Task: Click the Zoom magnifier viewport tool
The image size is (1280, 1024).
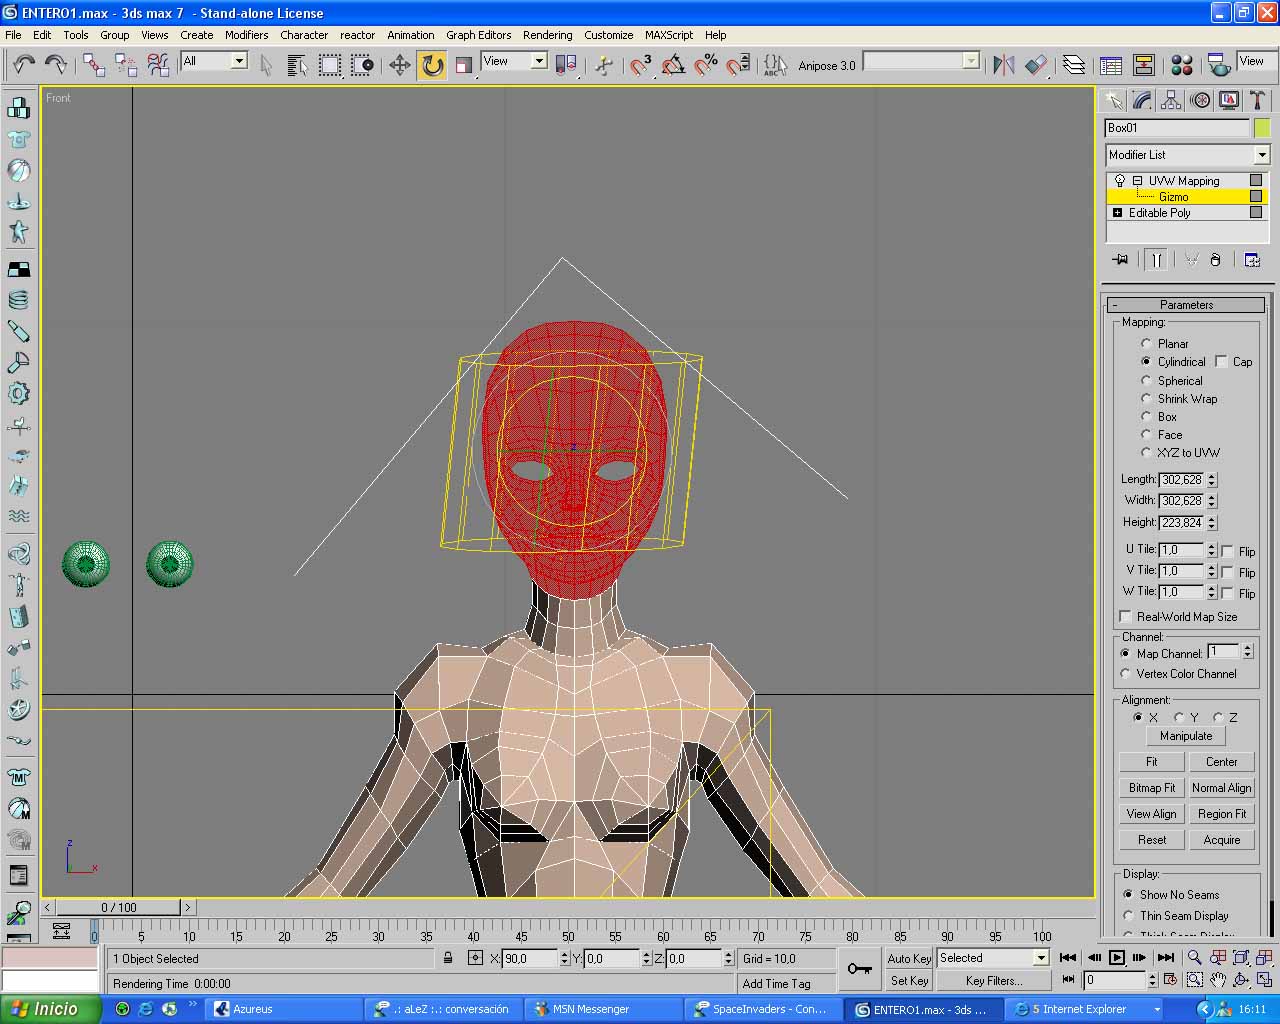Action: pyautogui.click(x=1195, y=958)
